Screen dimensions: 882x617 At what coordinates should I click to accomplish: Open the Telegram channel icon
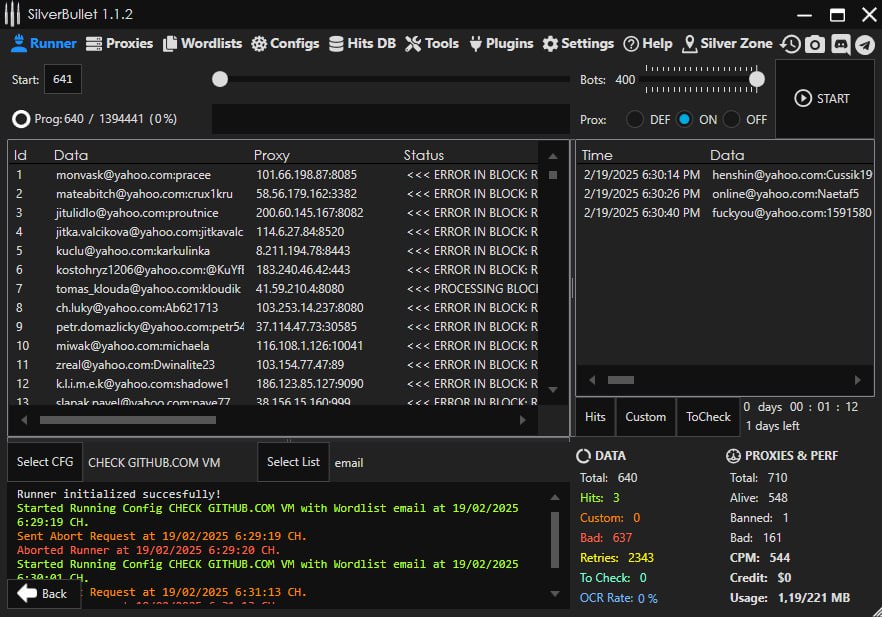[865, 44]
